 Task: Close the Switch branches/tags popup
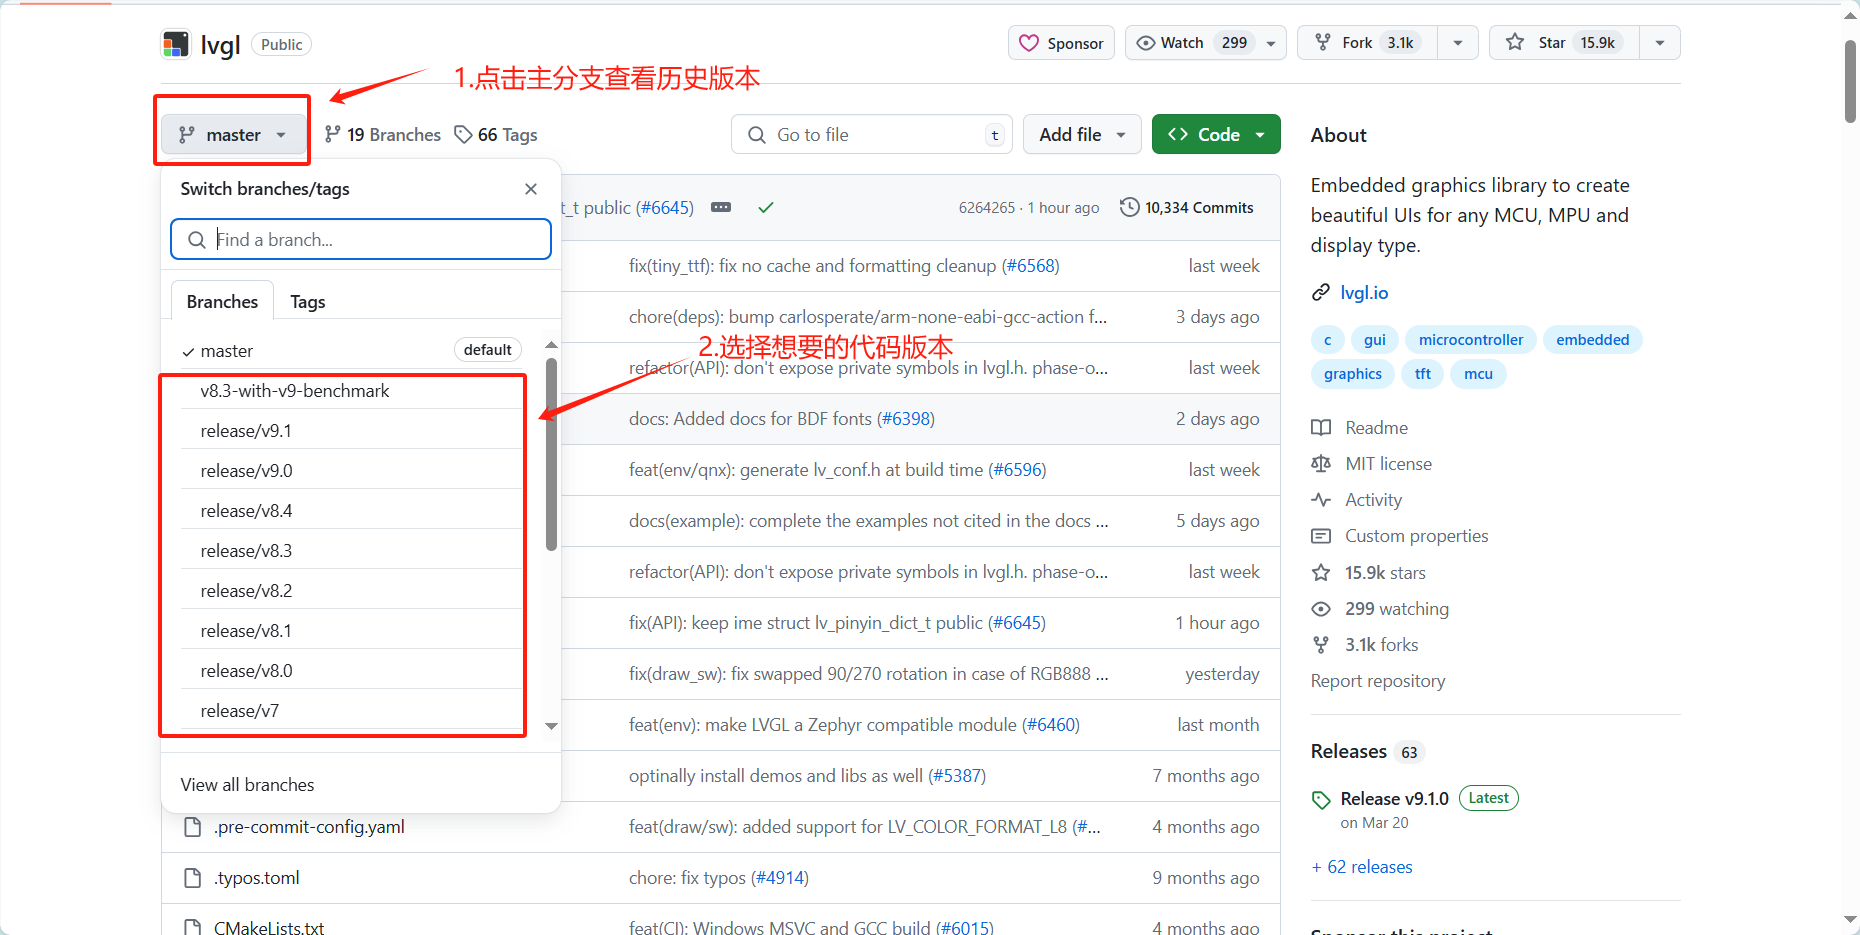531,189
